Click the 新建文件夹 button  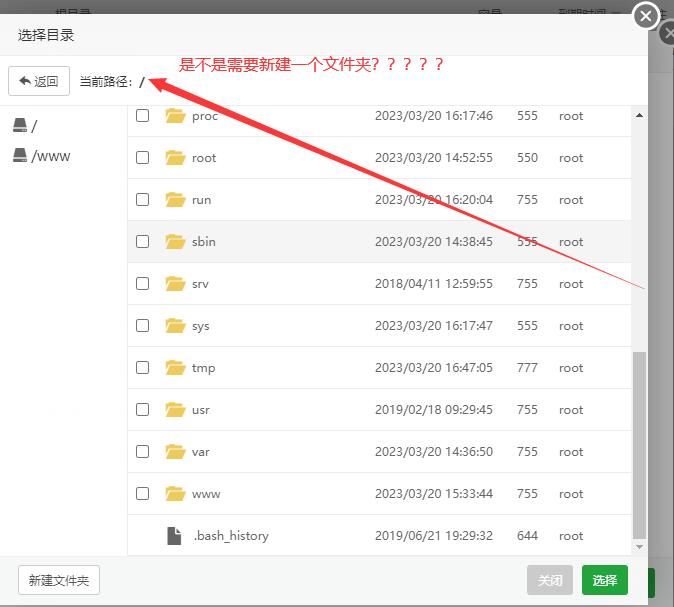[x=59, y=580]
